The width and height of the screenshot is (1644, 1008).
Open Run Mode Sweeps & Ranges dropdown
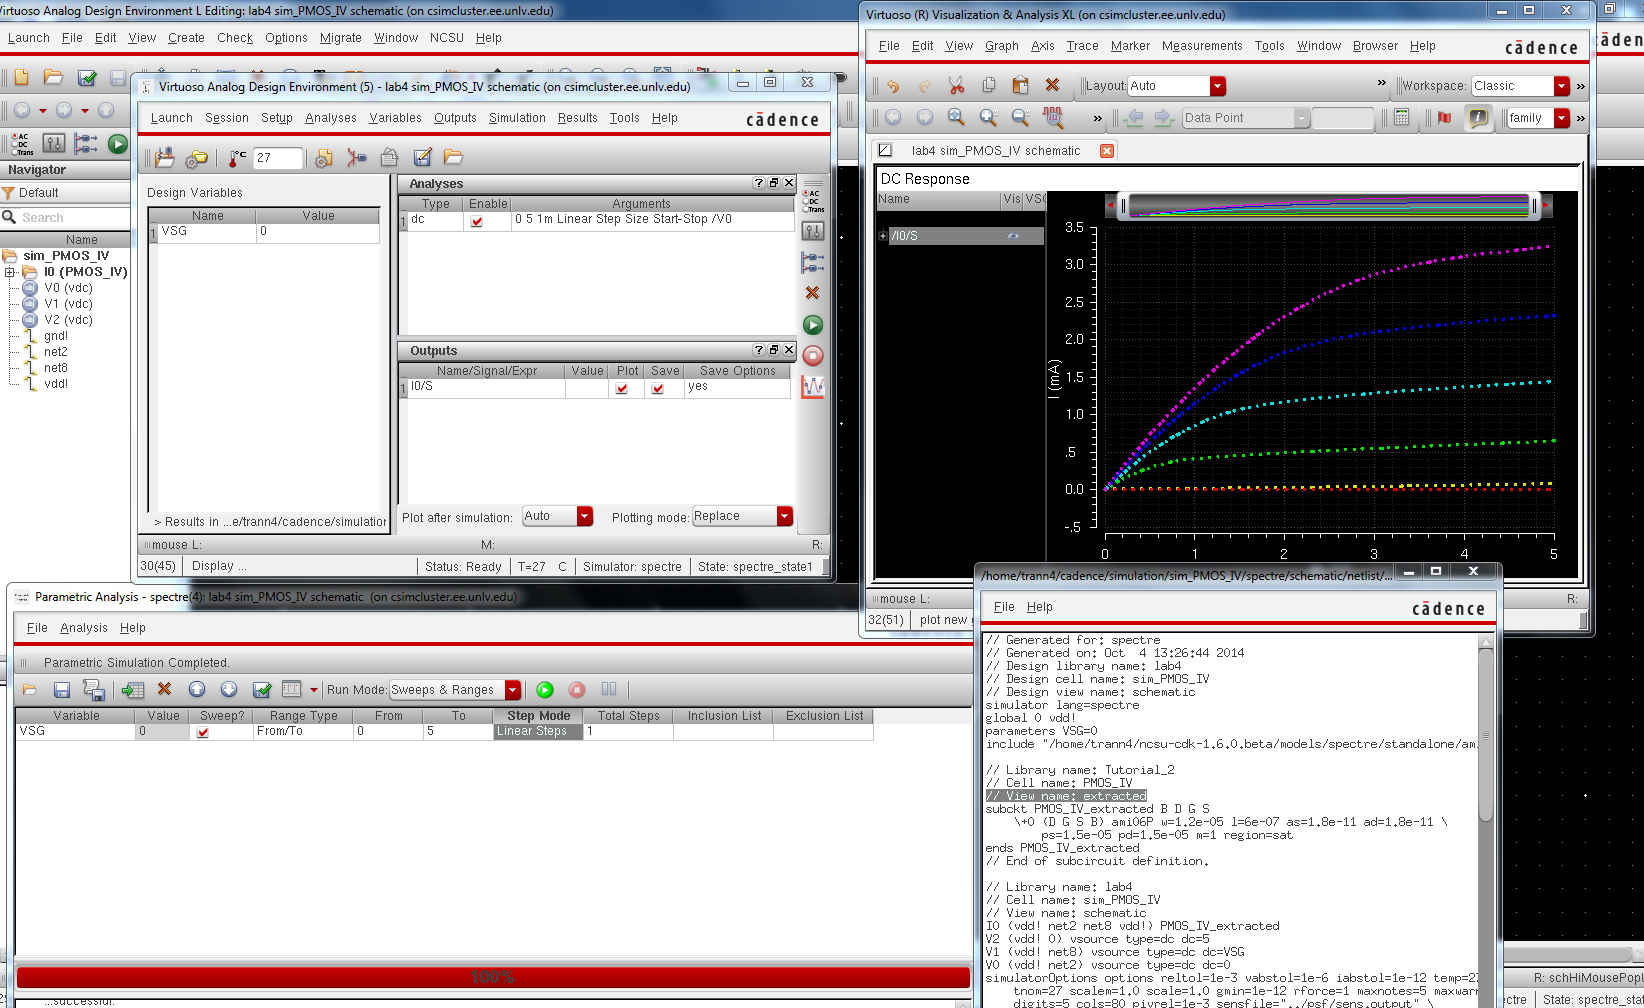455,690
